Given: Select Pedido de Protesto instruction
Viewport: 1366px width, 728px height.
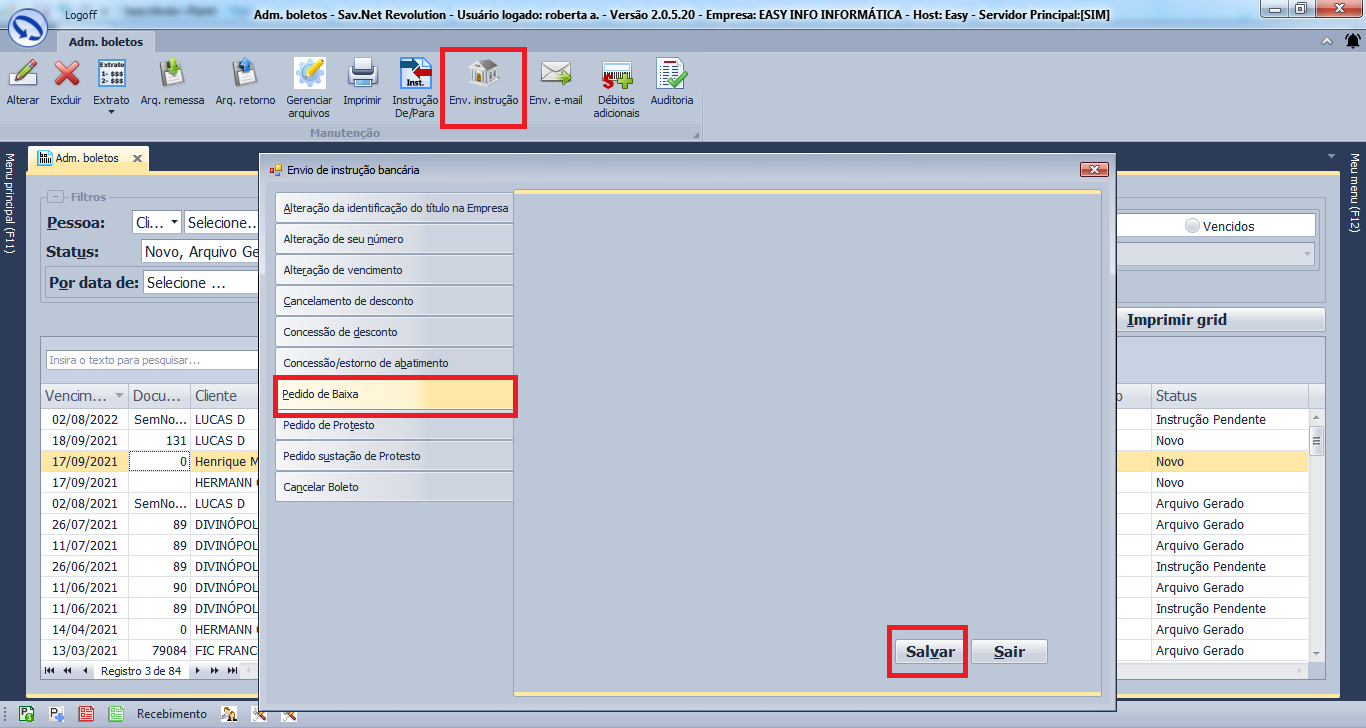Looking at the screenshot, I should click(x=394, y=425).
